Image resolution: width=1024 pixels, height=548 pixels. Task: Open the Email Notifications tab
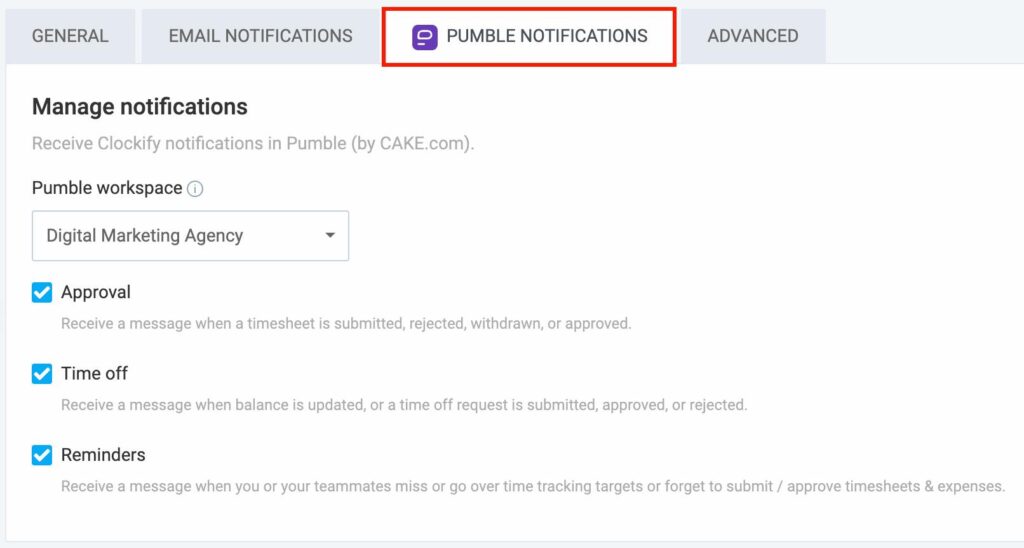pyautogui.click(x=261, y=36)
